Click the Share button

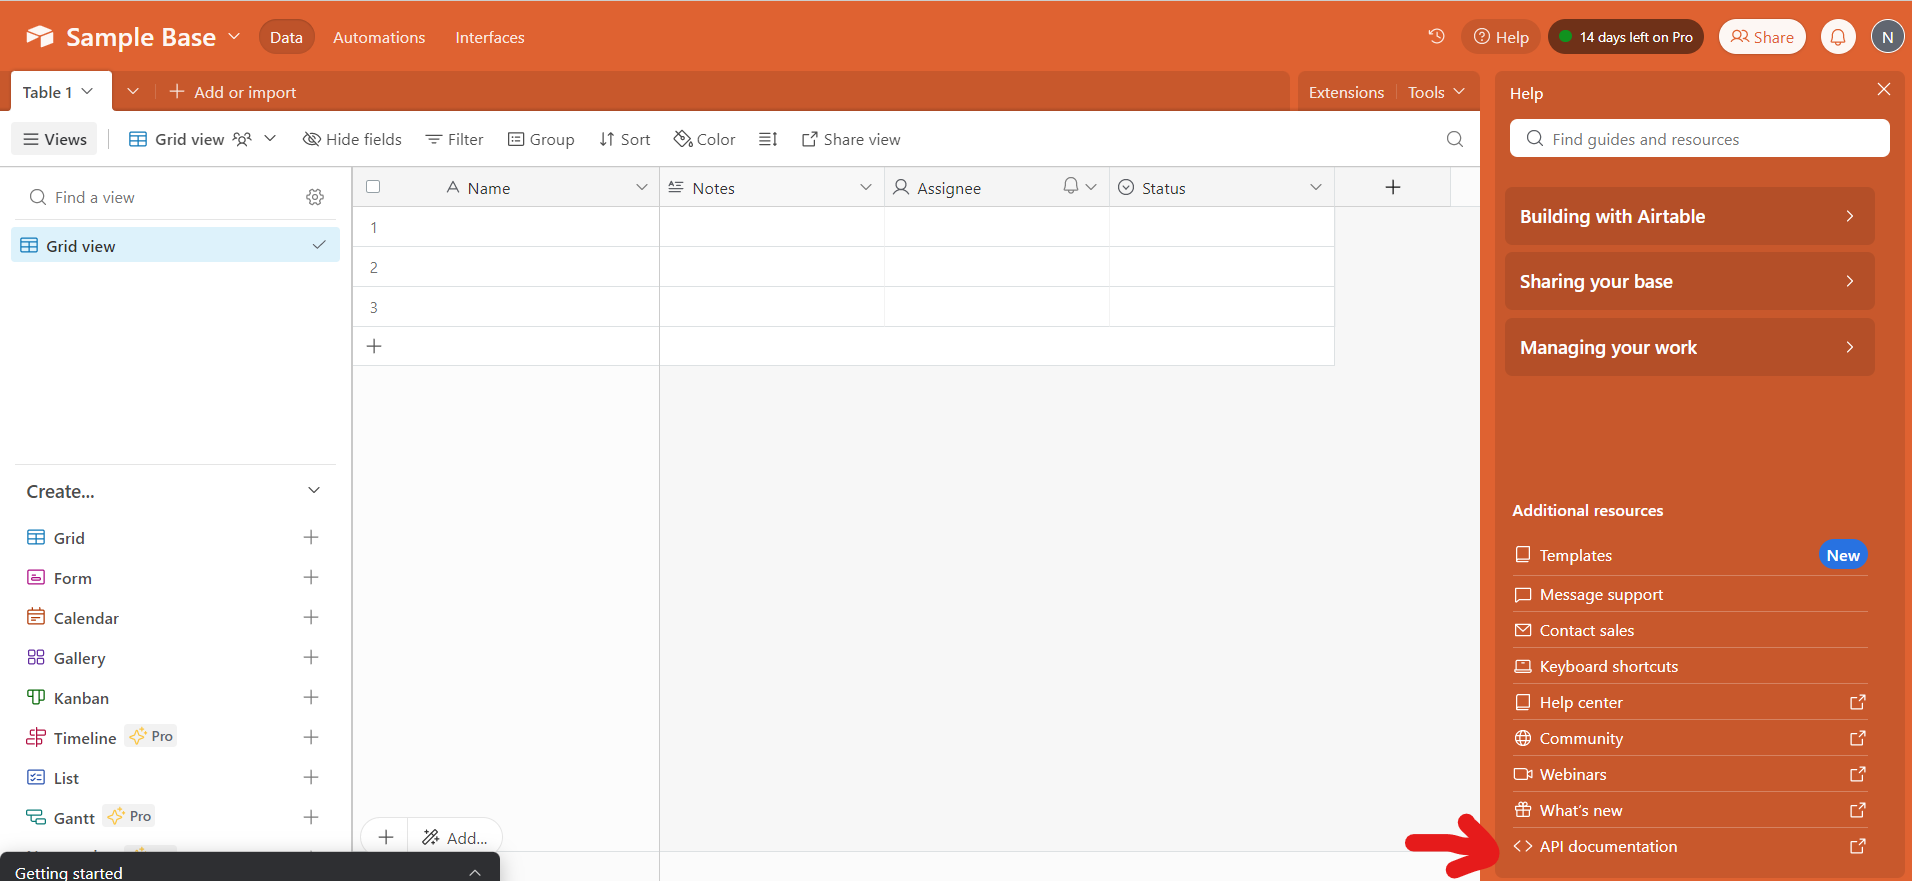[1762, 37]
